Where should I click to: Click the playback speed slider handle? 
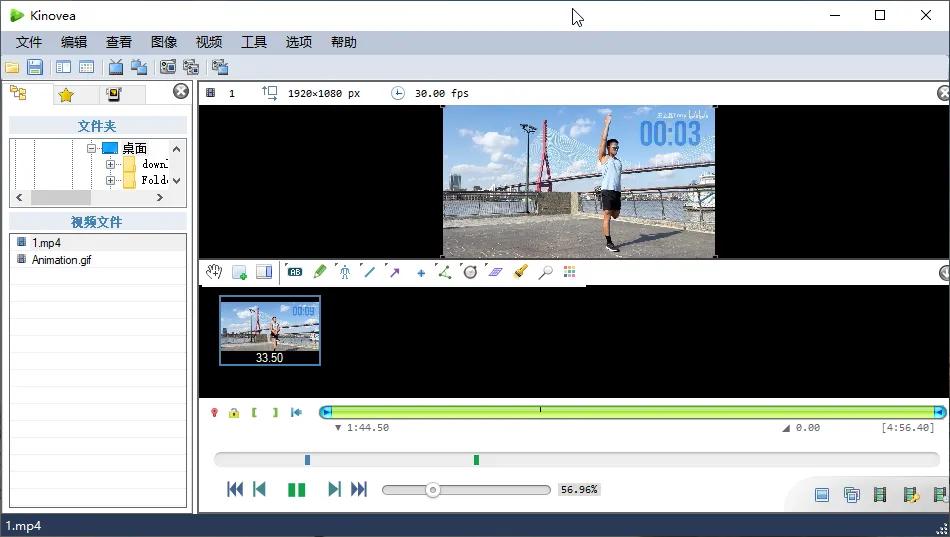coord(432,490)
